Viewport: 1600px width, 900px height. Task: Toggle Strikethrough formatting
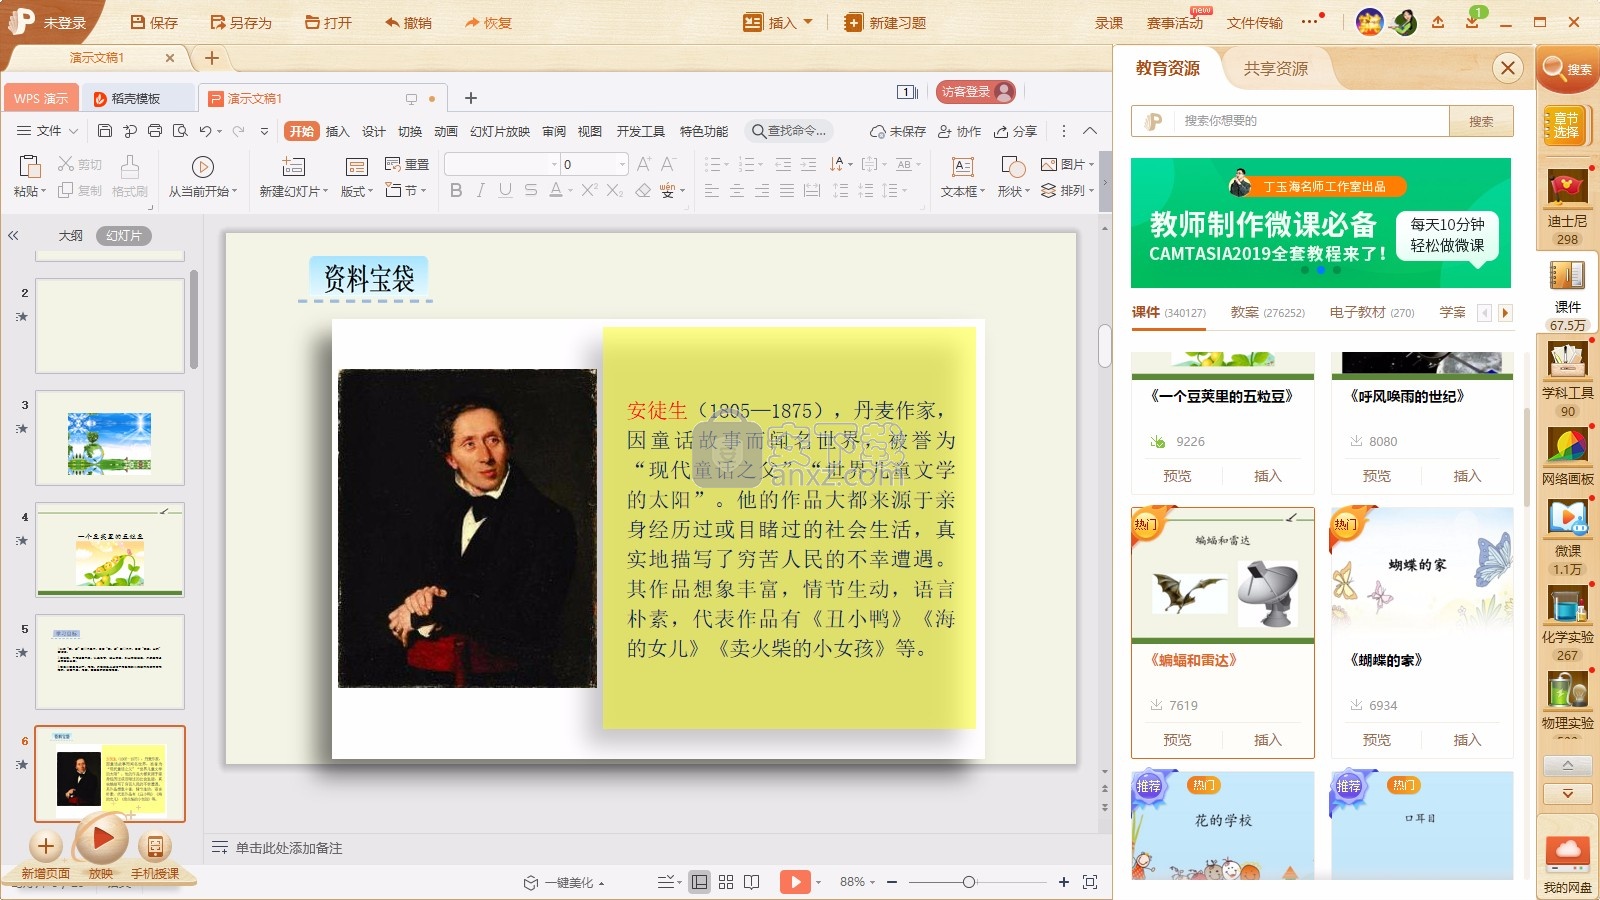click(x=530, y=190)
